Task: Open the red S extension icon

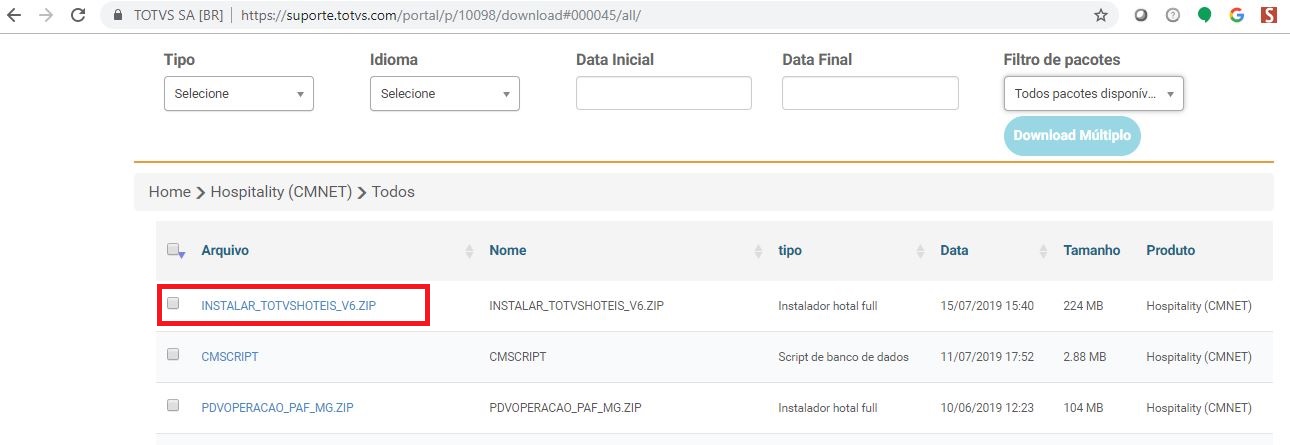Action: coord(1269,16)
